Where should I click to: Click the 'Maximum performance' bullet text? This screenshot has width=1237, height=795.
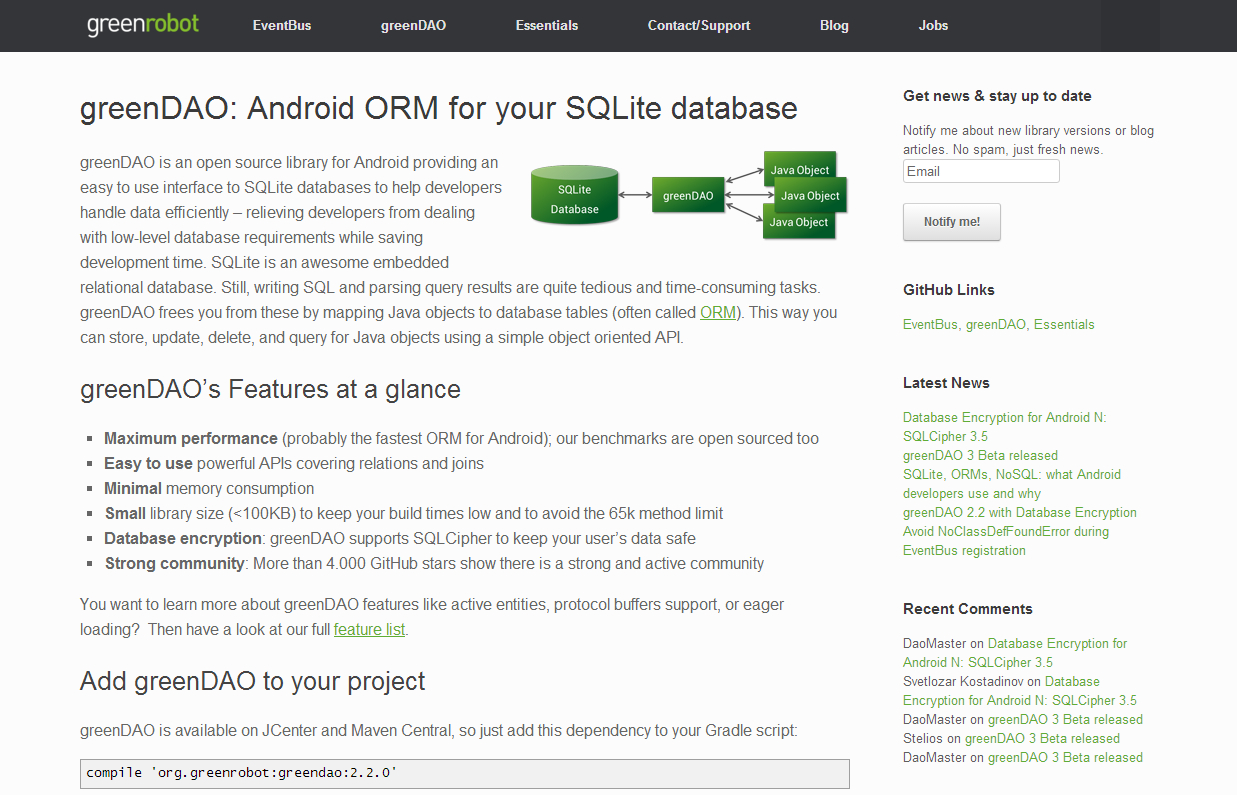click(191, 438)
